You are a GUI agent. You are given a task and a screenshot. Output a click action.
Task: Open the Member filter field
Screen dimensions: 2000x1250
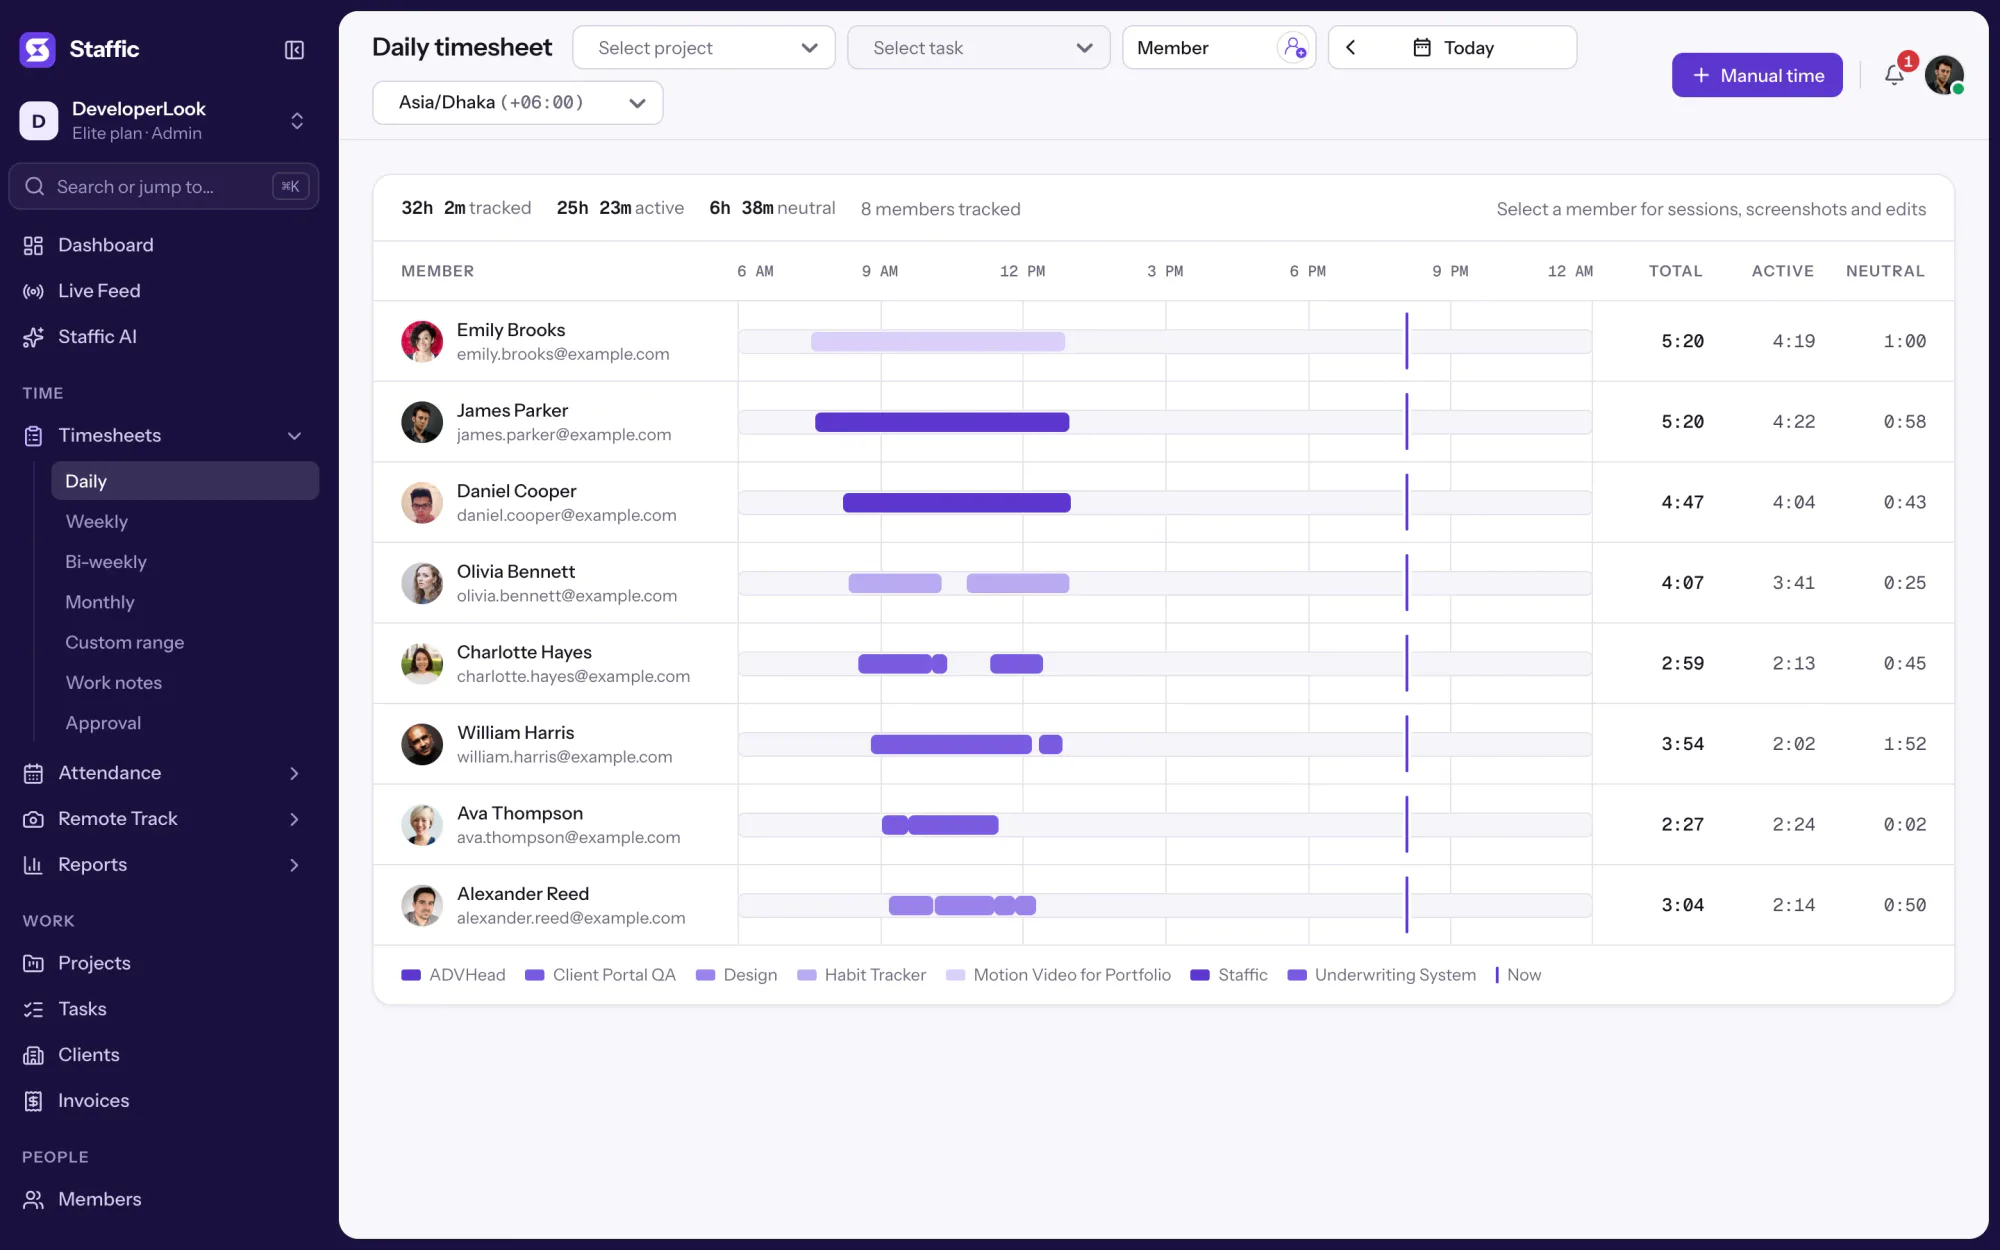coord(1219,48)
